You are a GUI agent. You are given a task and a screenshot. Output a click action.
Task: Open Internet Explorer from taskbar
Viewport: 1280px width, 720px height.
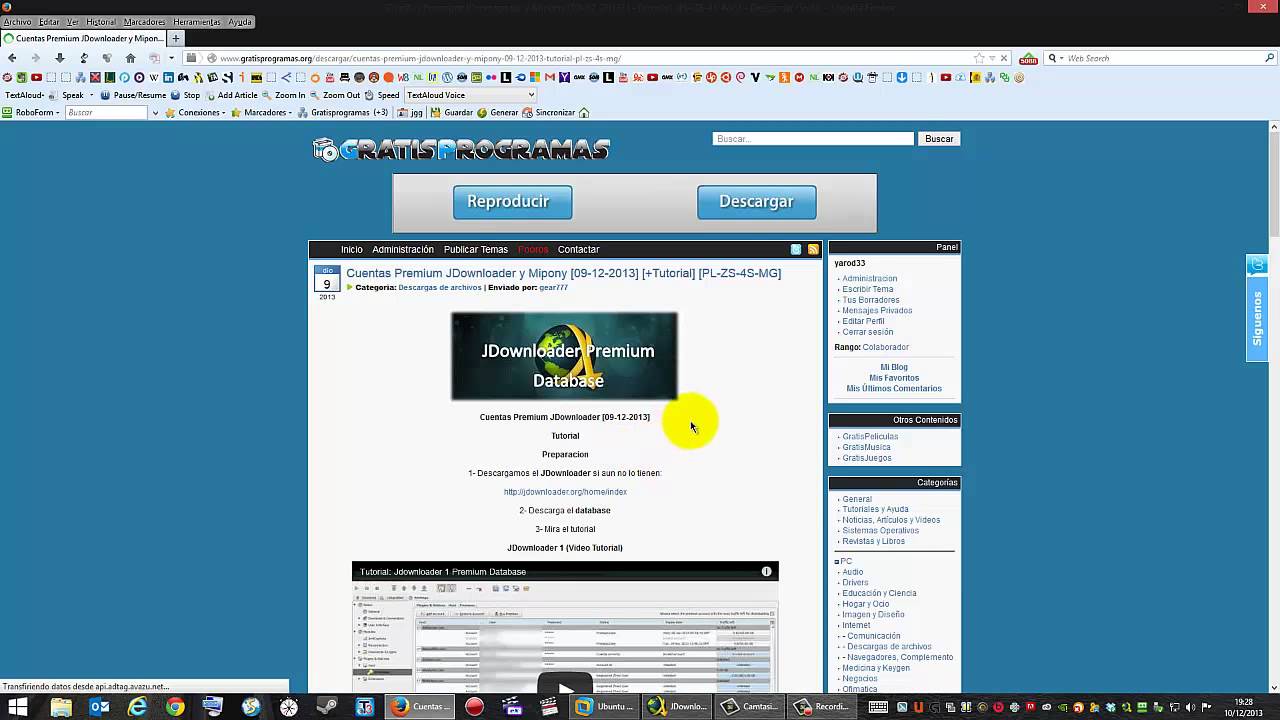coord(137,707)
